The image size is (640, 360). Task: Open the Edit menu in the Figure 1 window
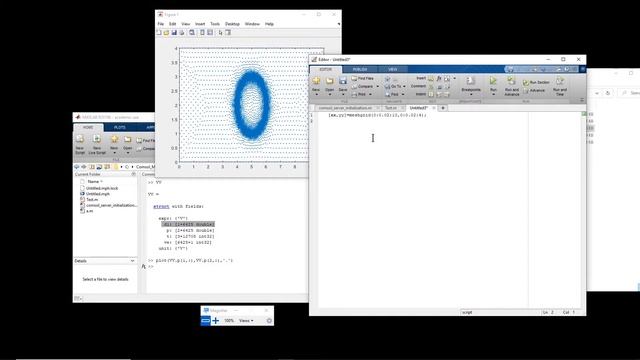pyautogui.click(x=173, y=24)
